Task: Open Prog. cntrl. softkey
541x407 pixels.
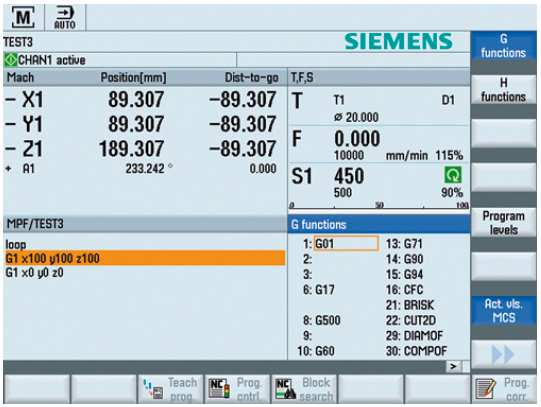Action: click(237, 389)
